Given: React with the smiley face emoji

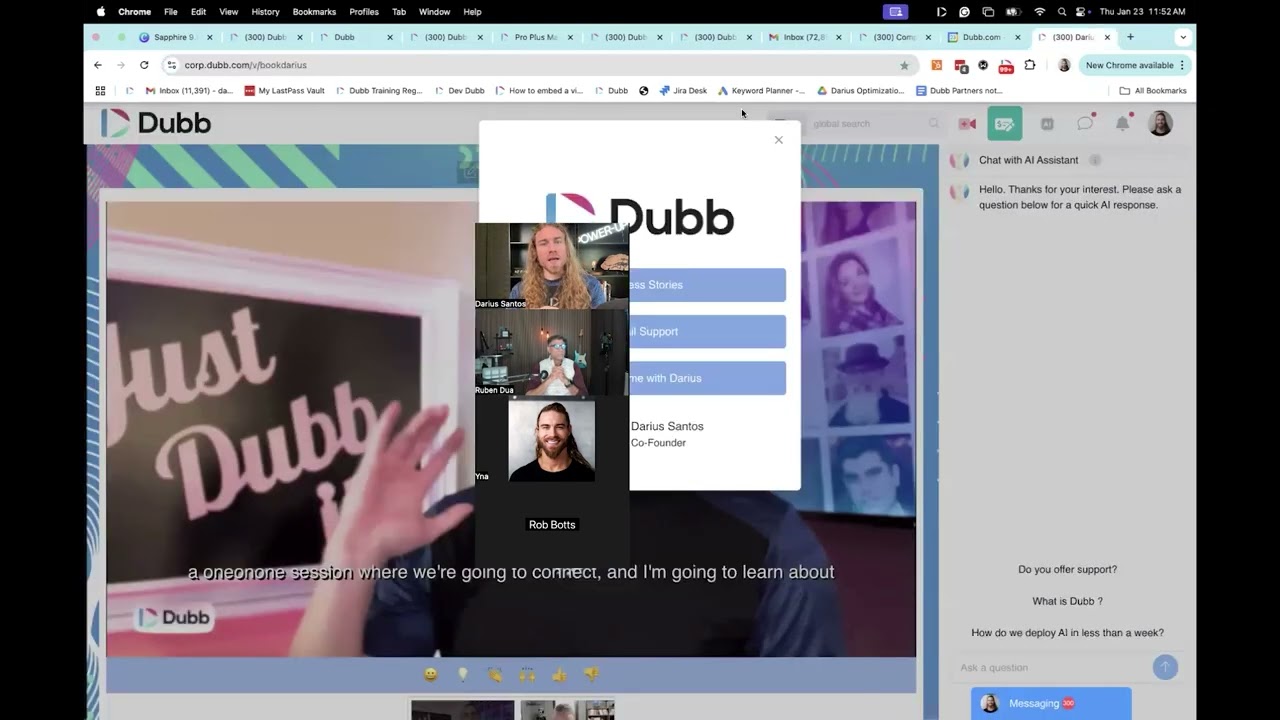Looking at the screenshot, I should point(430,675).
